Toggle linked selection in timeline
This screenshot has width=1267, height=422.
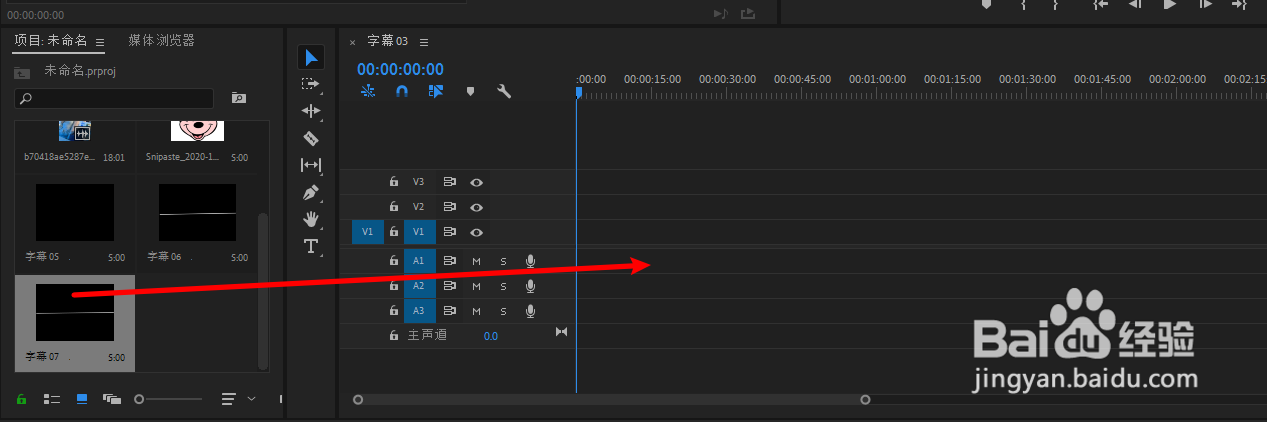435,91
